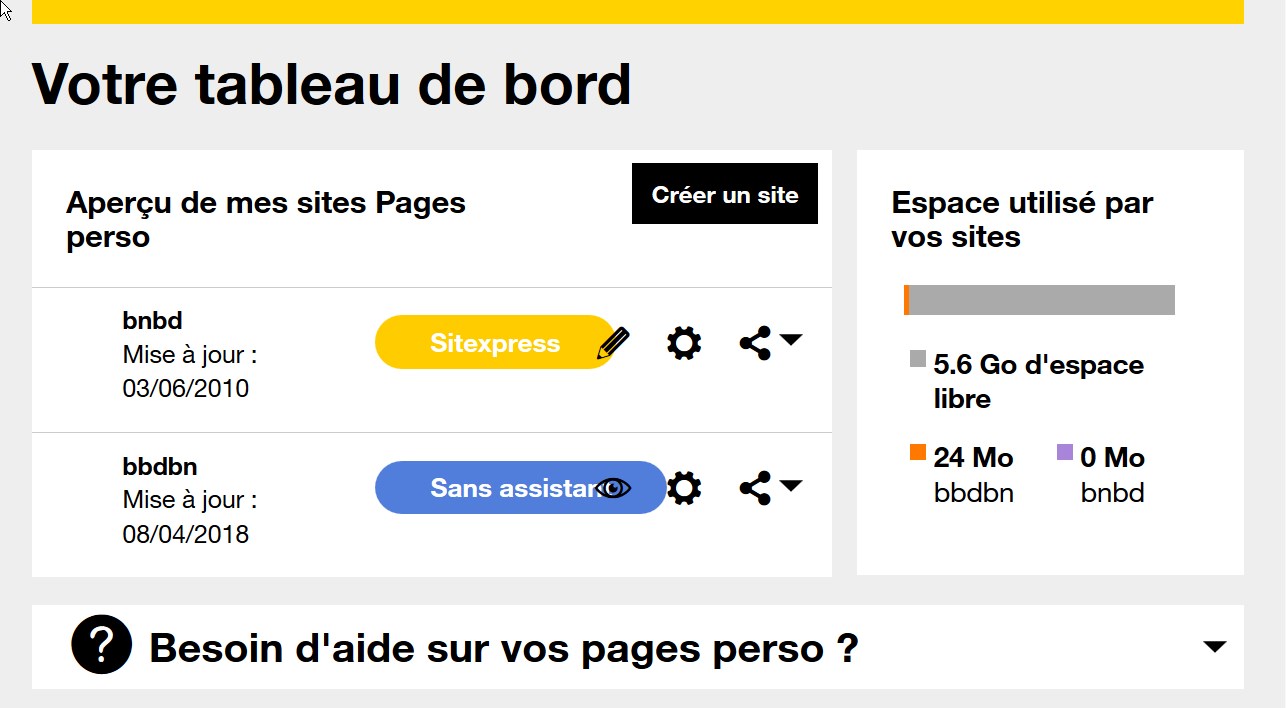Click the orange segment of the storage bar
The width and height of the screenshot is (1286, 708).
907,299
